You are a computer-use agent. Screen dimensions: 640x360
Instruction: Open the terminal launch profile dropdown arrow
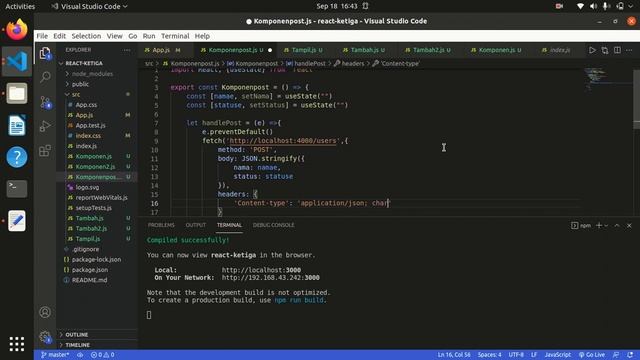[x=606, y=225]
